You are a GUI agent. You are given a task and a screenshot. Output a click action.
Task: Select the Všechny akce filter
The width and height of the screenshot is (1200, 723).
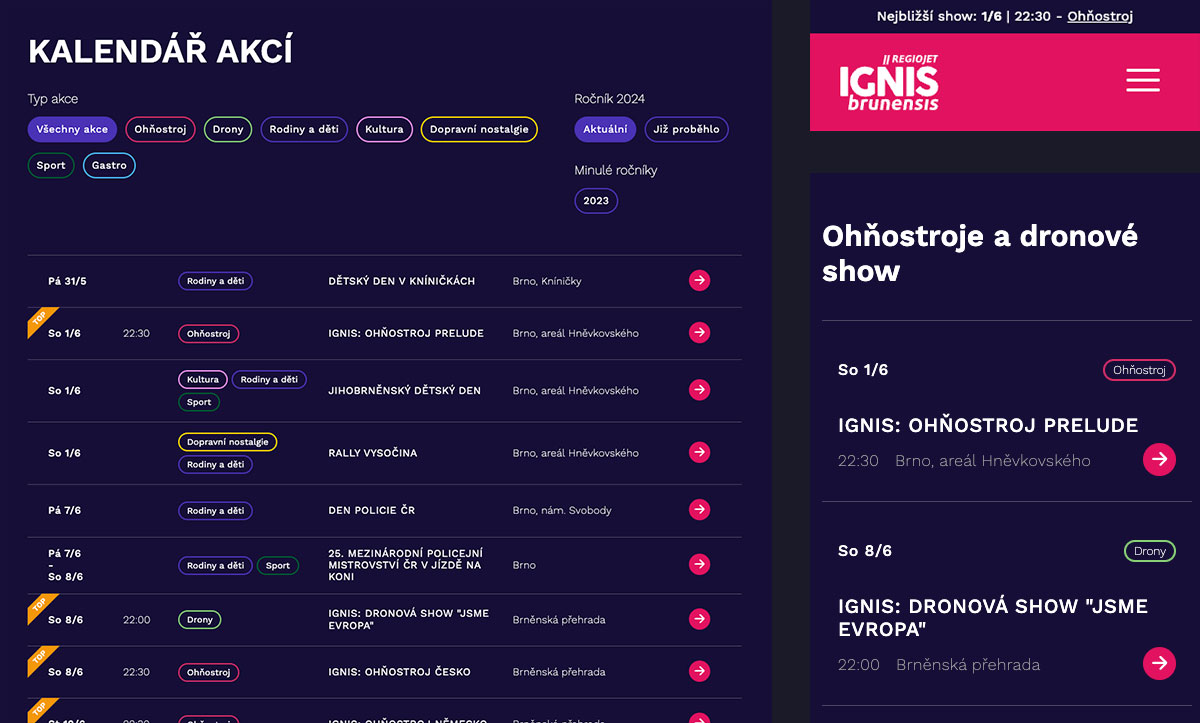tap(72, 130)
